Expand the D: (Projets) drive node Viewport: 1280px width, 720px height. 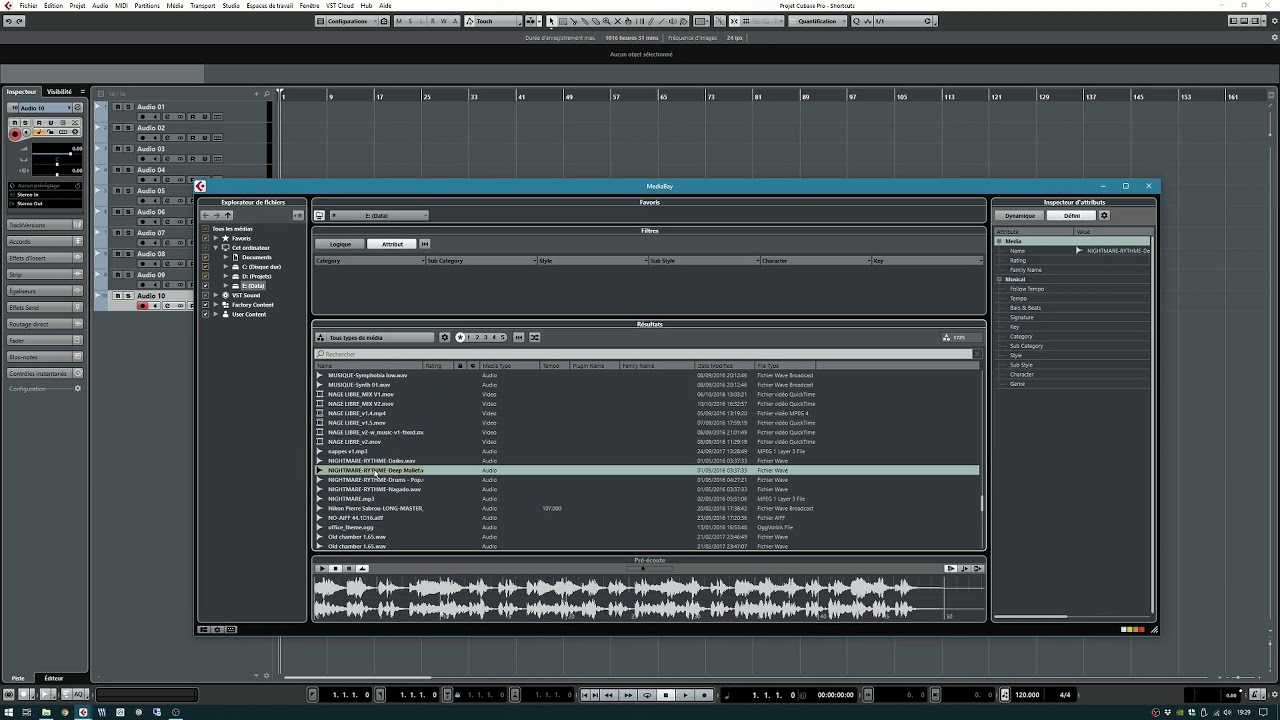[226, 276]
